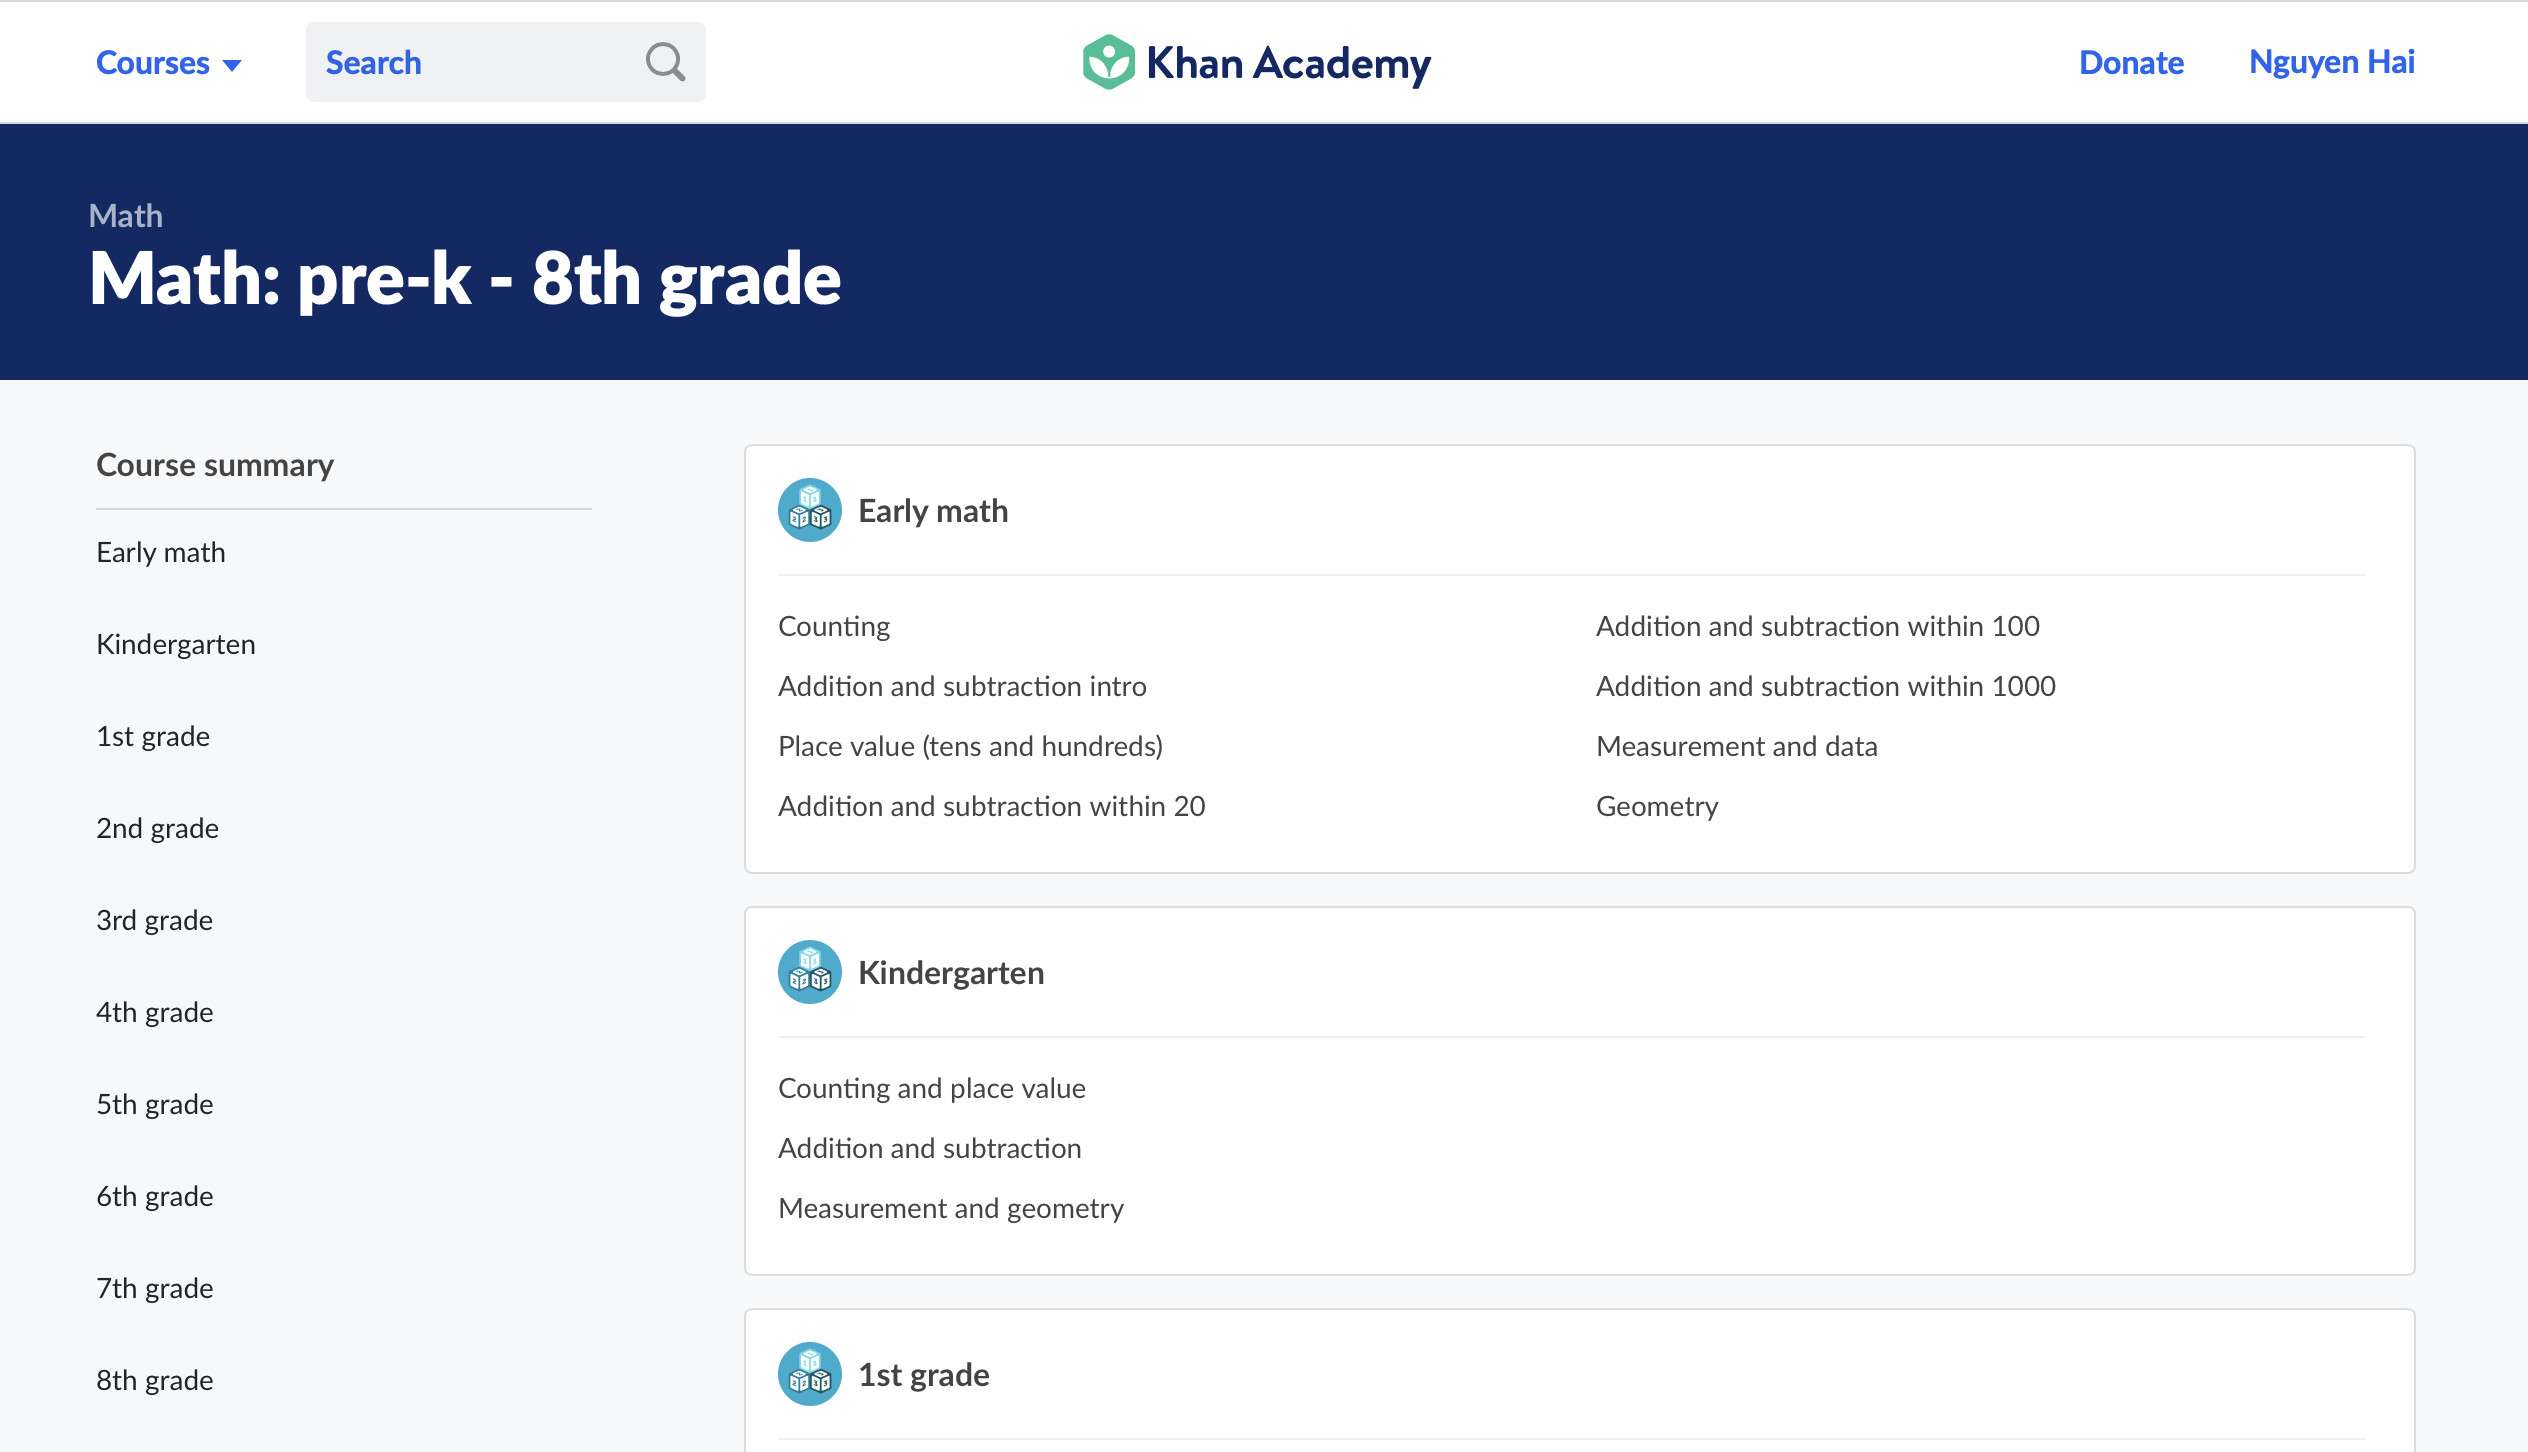Go to Kindergarten in the sidebar
Image resolution: width=2528 pixels, height=1452 pixels.
176,644
